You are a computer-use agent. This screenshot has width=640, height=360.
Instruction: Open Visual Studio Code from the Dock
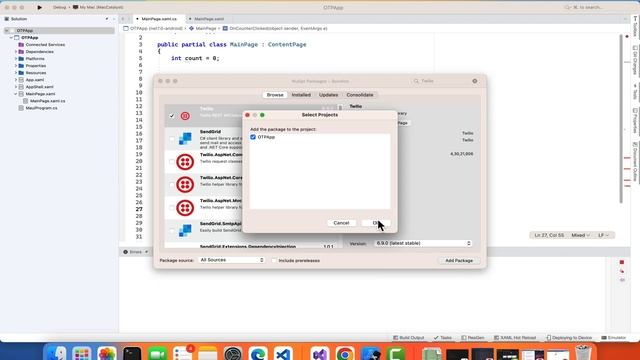click(x=283, y=353)
